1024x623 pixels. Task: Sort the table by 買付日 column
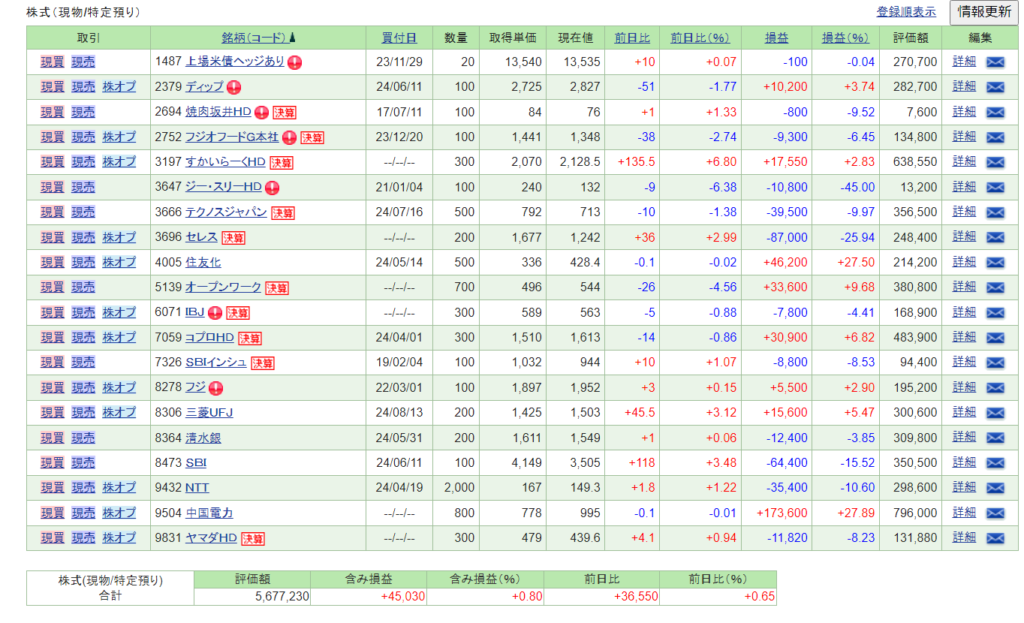pyautogui.click(x=399, y=38)
